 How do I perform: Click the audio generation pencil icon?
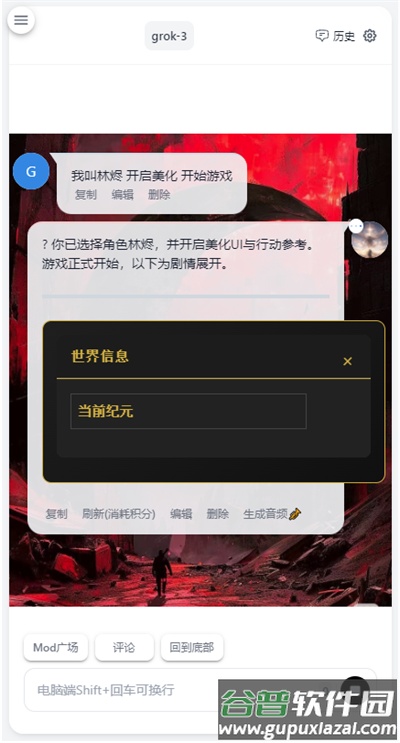(295, 514)
